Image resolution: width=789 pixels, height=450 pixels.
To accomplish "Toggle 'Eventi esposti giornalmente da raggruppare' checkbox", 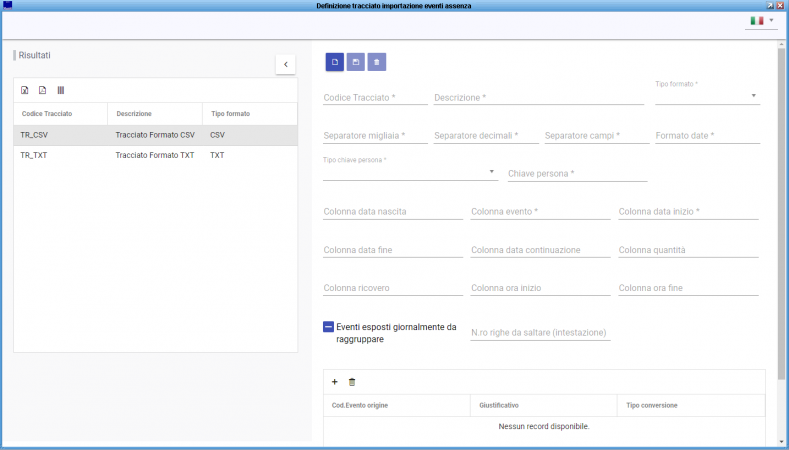I will pyautogui.click(x=328, y=327).
